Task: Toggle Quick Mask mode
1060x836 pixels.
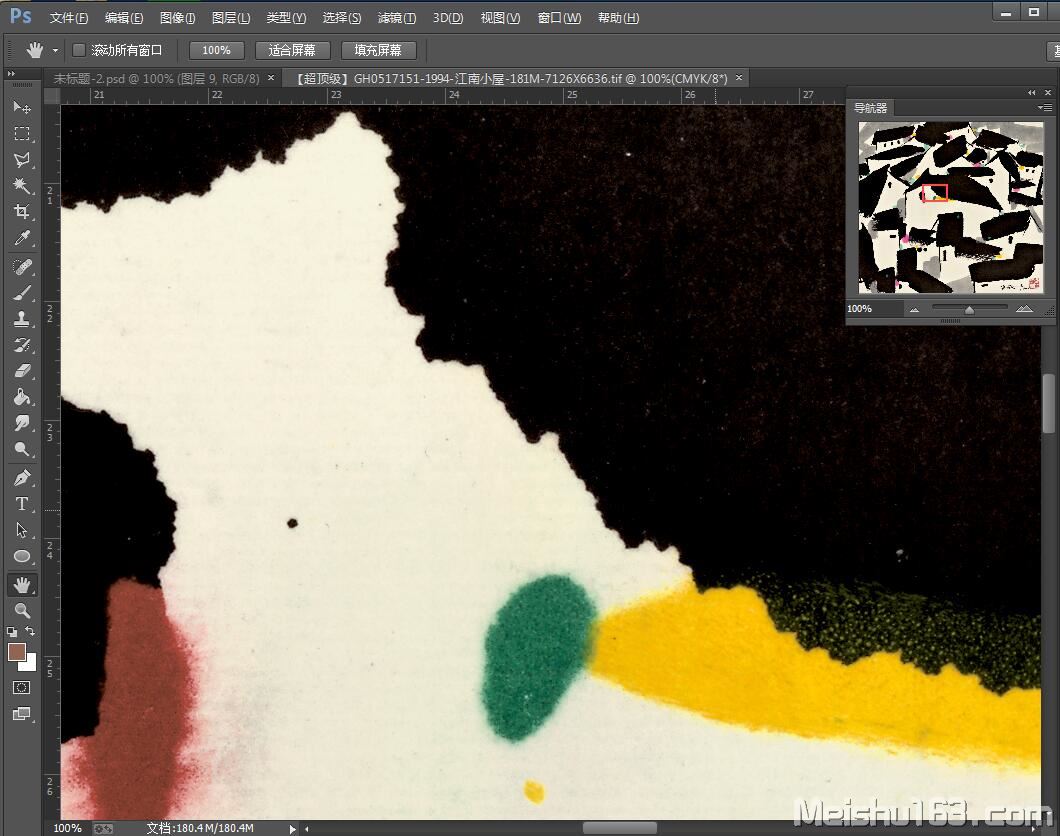Action: 22,688
